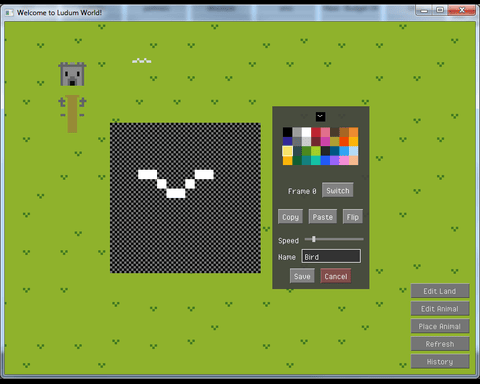Pick the dark slate swatch next to pale yellow
The image size is (480, 384).
pos(297,151)
